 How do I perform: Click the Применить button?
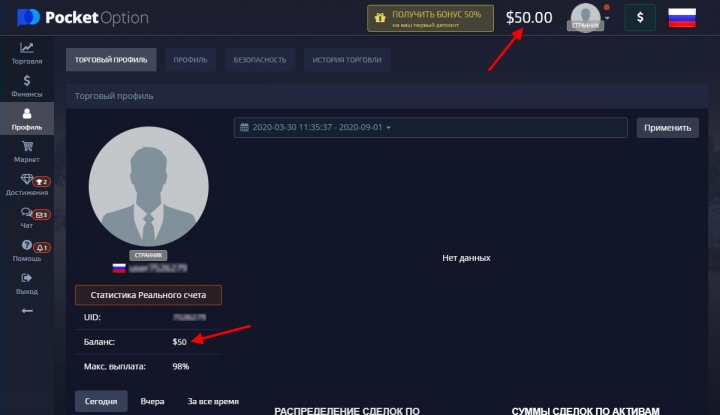(x=668, y=128)
